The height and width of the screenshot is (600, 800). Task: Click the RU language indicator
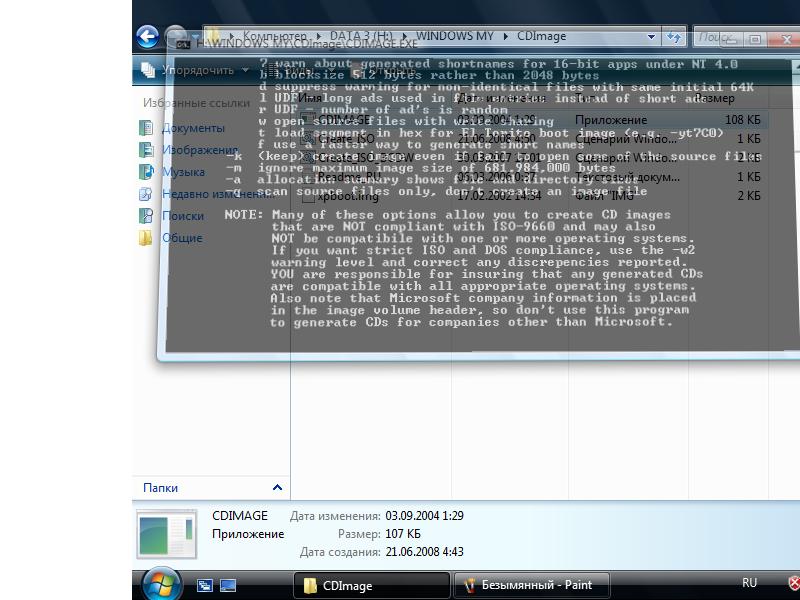[749, 583]
